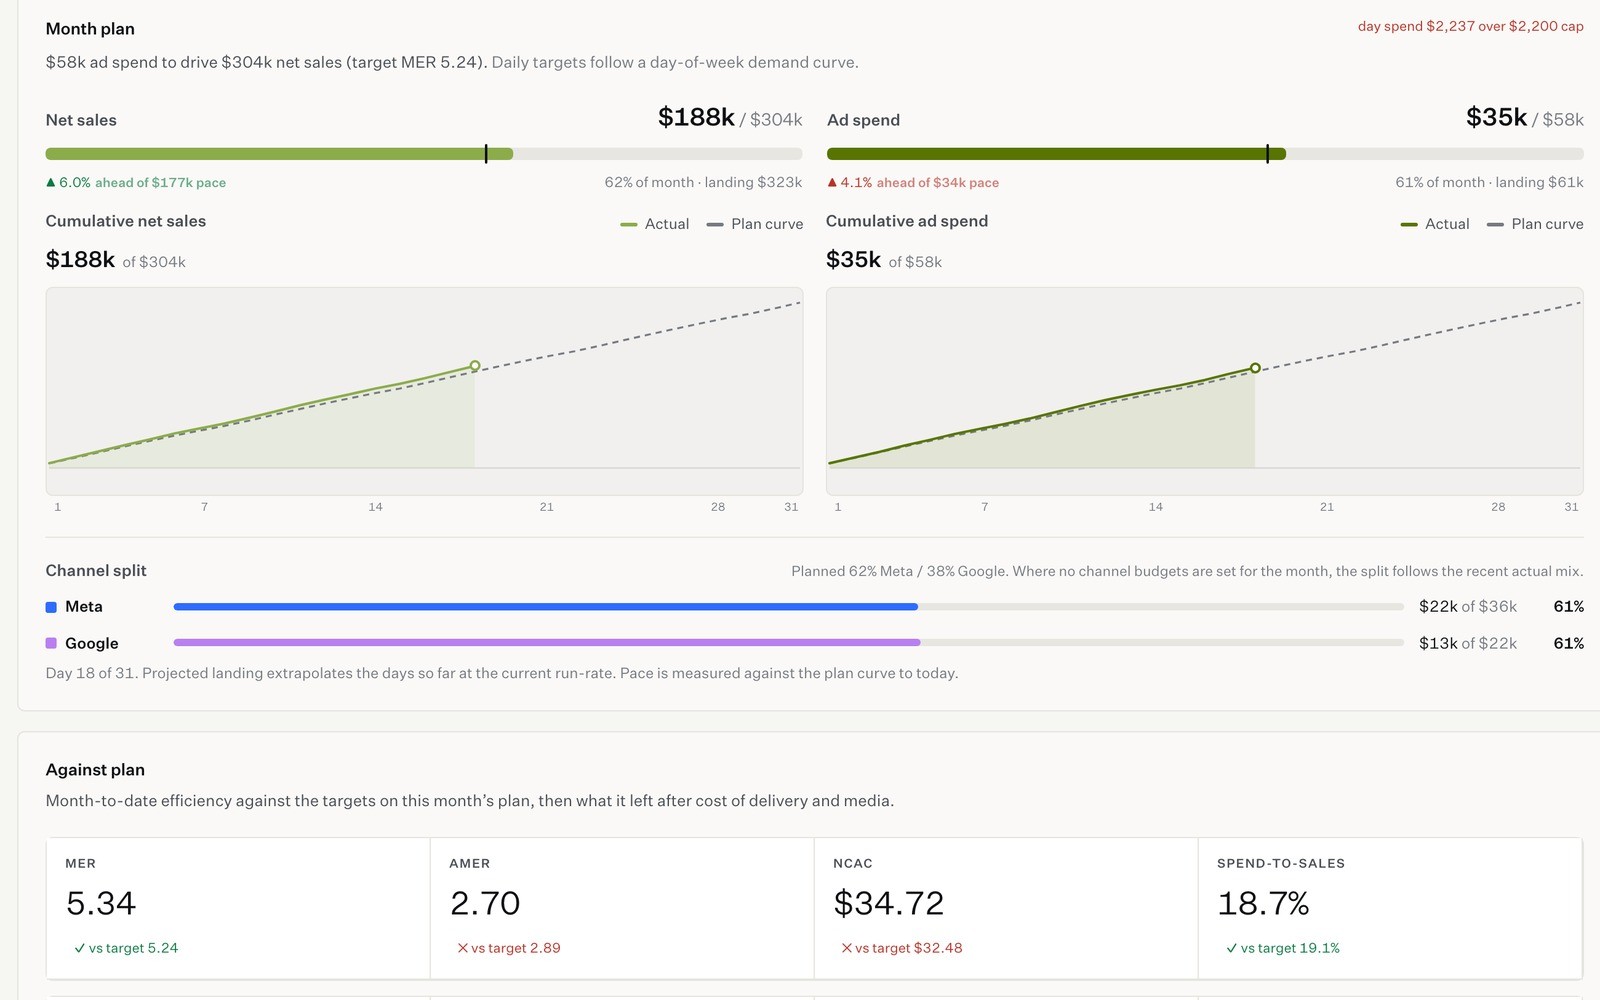Click the 'Day 18 of 31' footnote
The height and width of the screenshot is (1000, 1600).
[x=502, y=673]
